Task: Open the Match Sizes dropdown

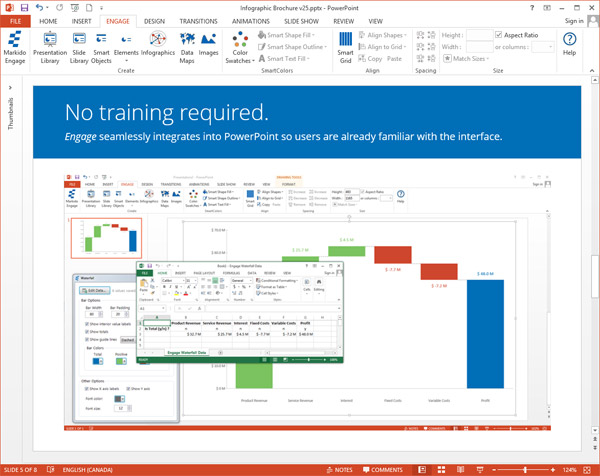Action: click(x=466, y=59)
